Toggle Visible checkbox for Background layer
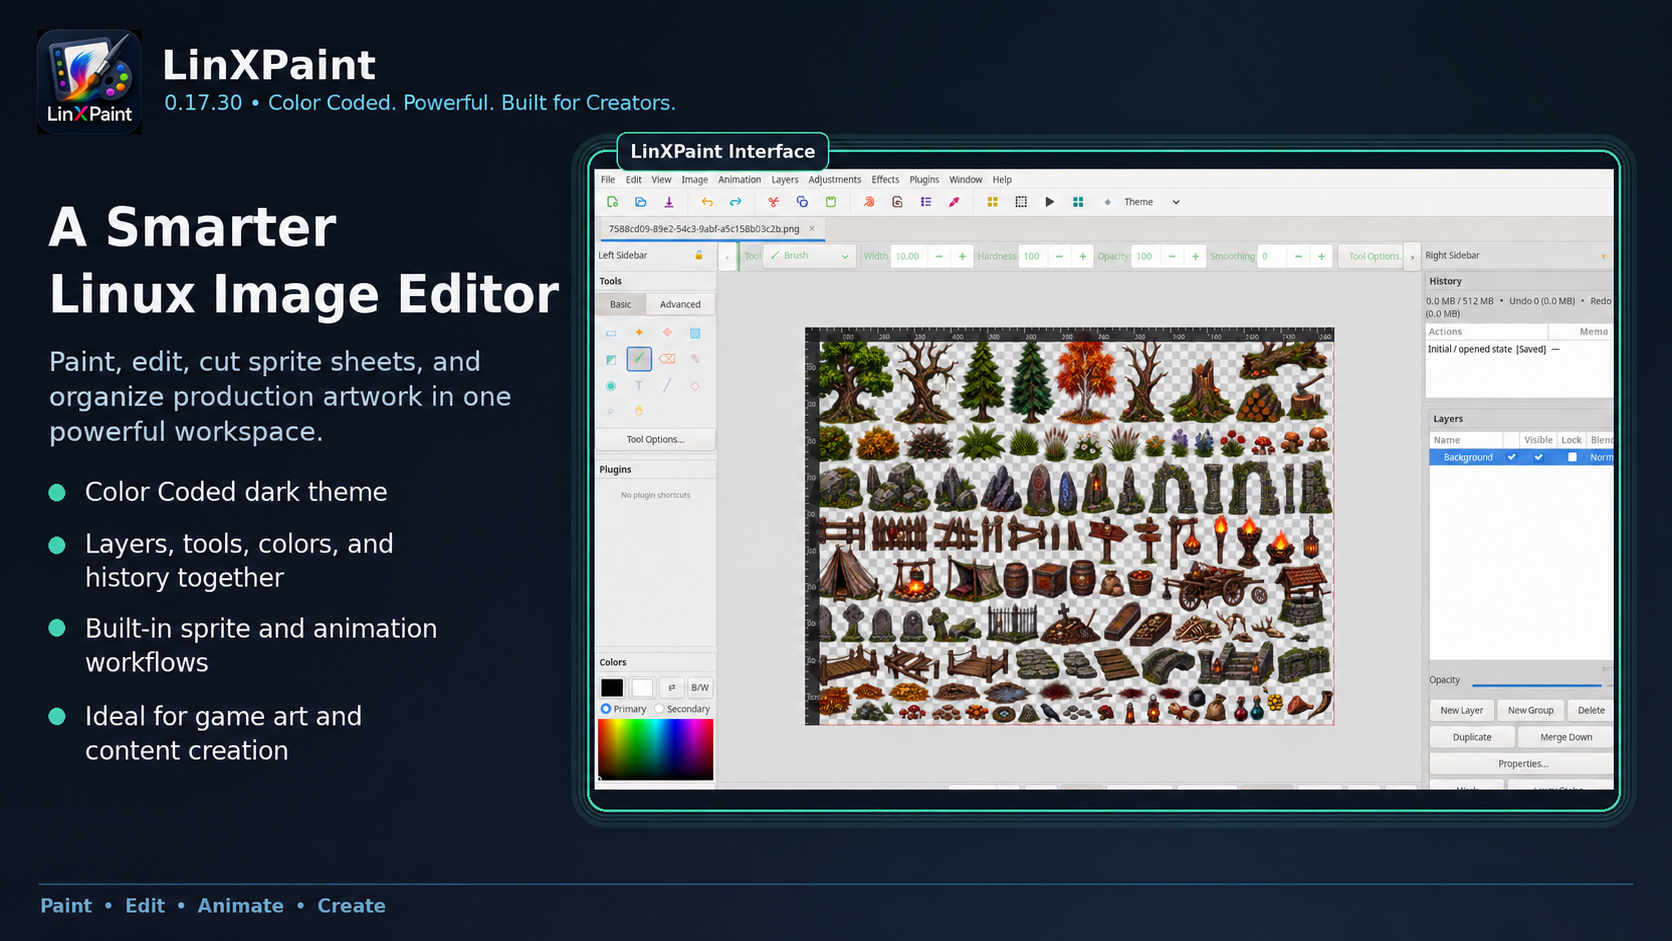Viewport: 1672px width, 941px height. click(1539, 457)
